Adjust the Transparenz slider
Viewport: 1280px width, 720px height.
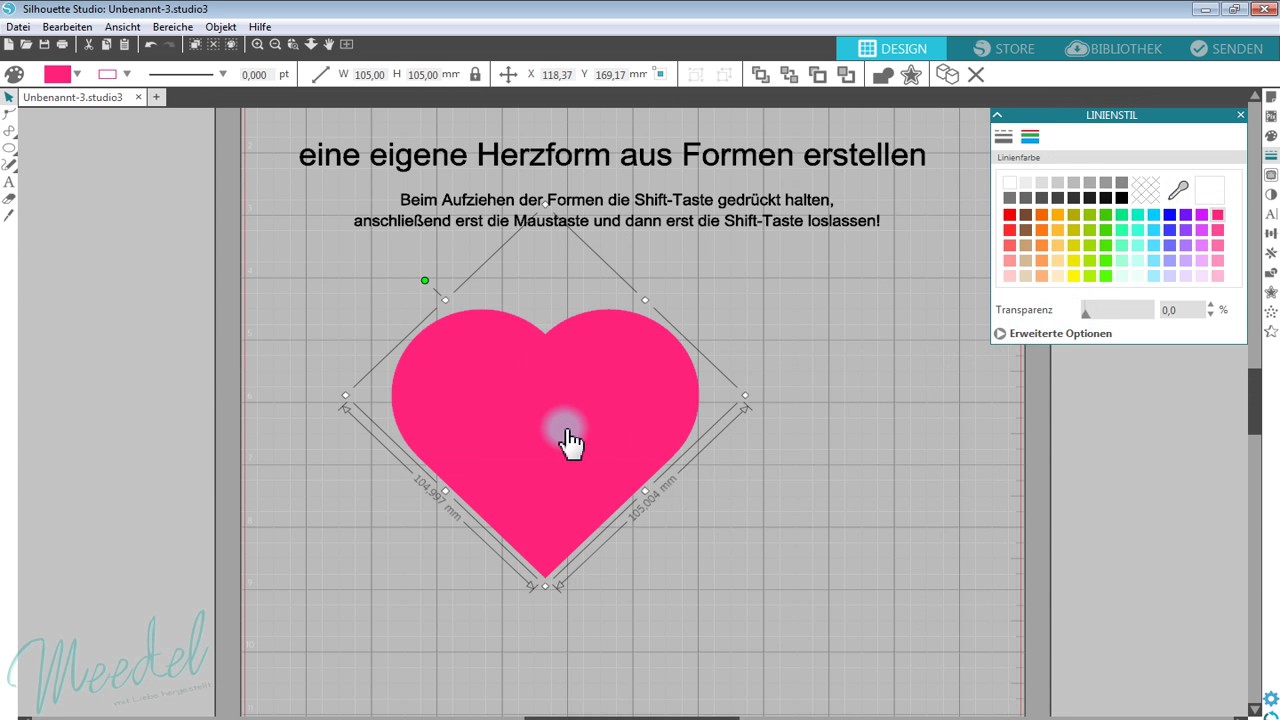1117,311
